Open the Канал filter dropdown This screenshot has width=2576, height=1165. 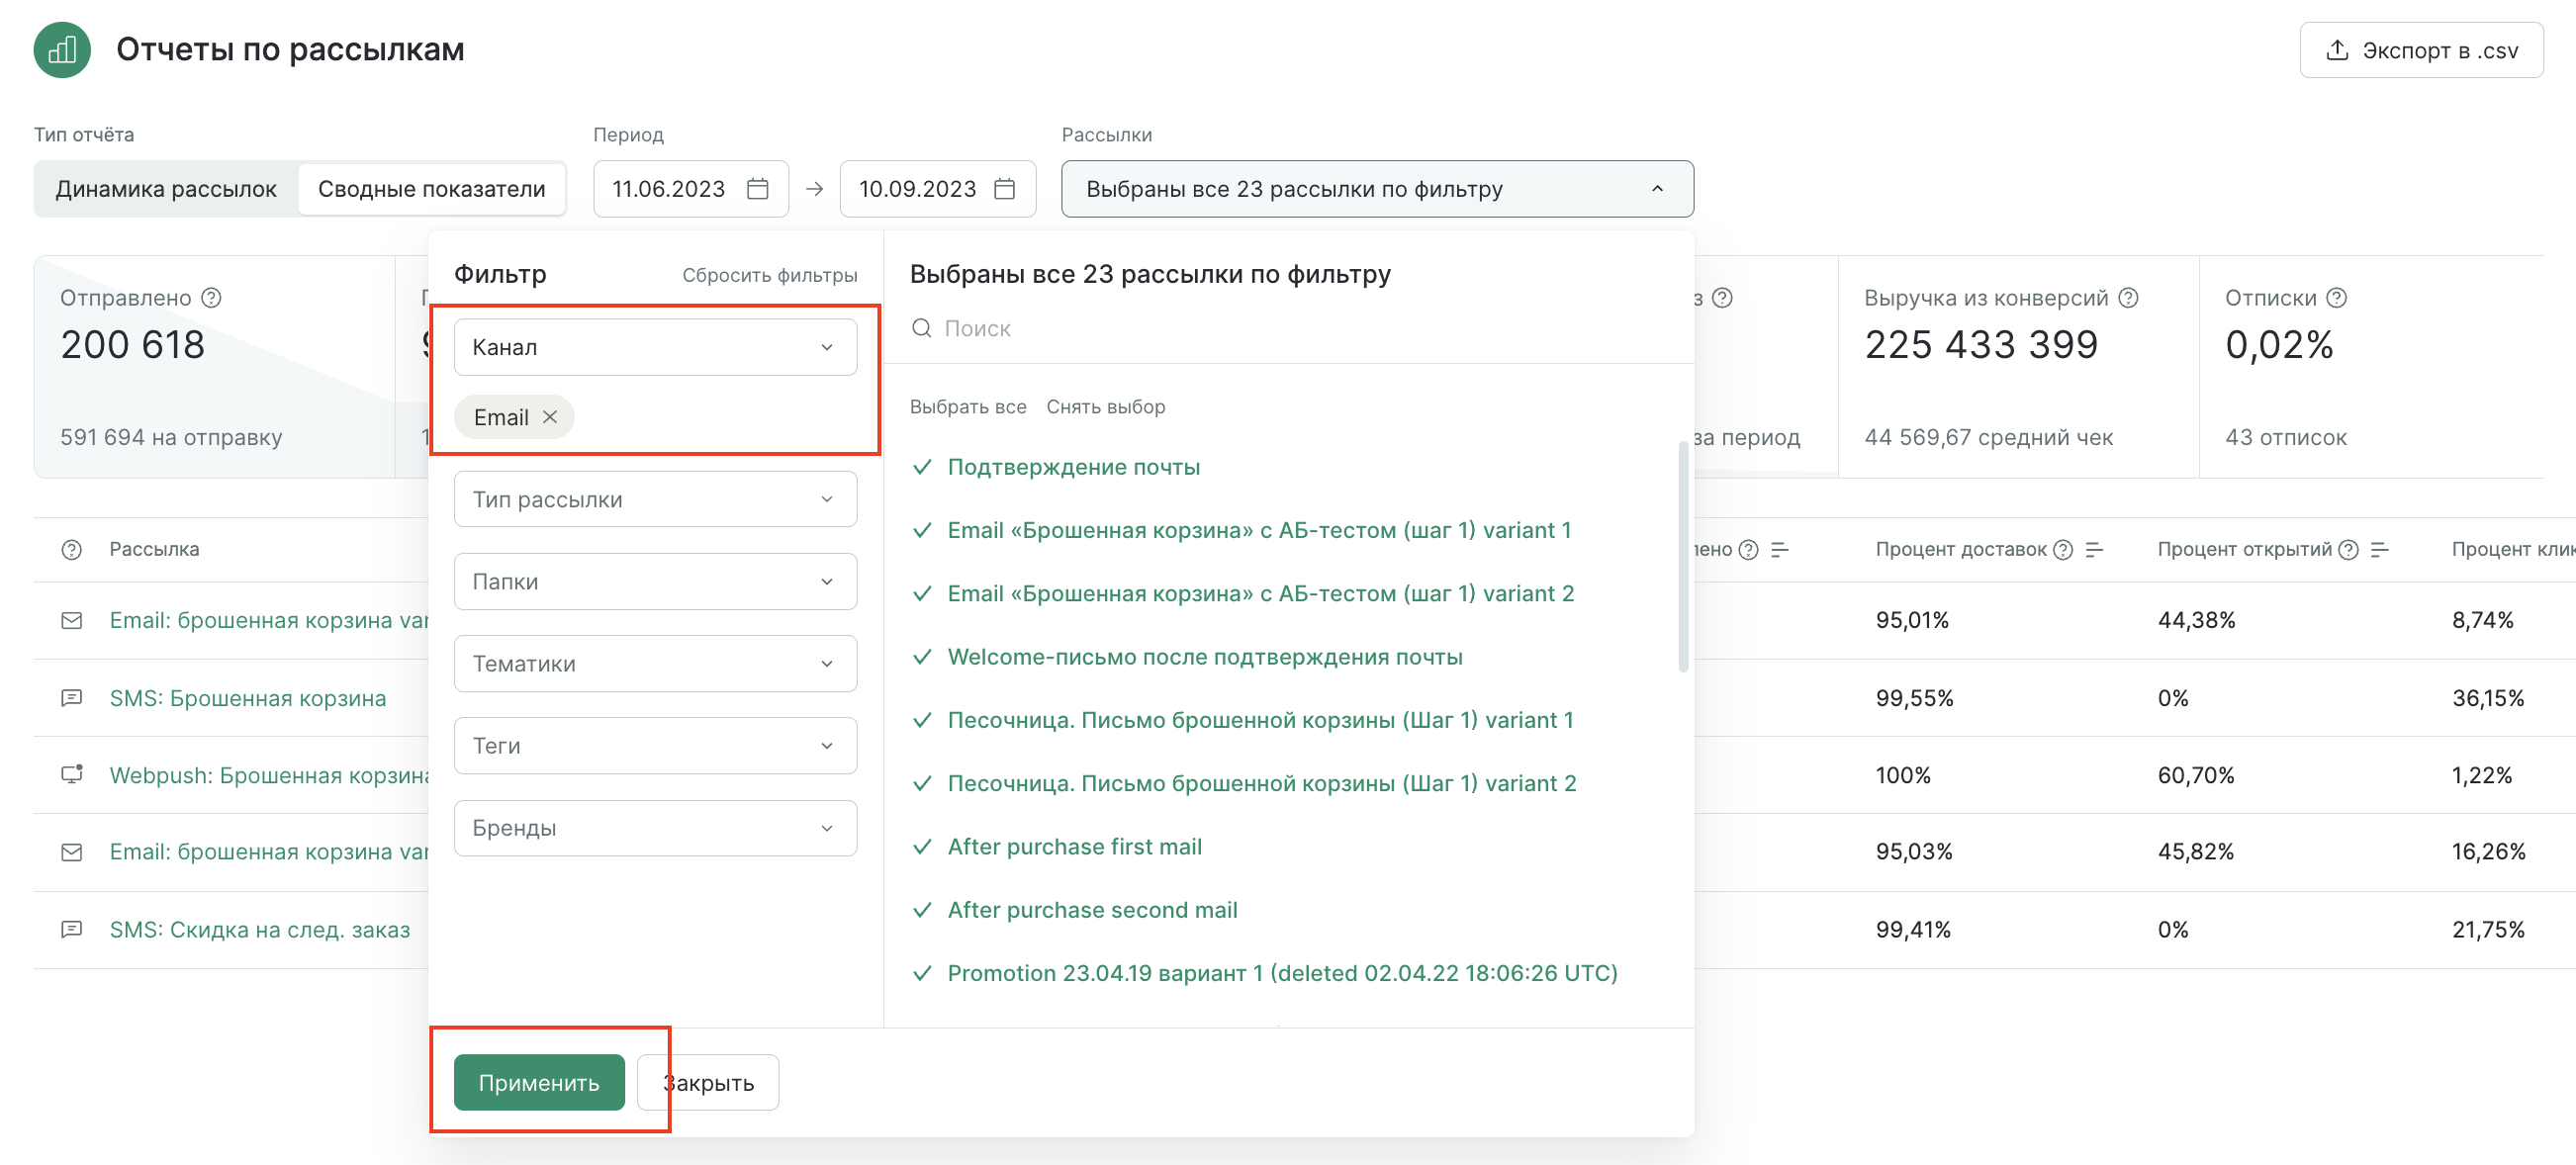pyautogui.click(x=655, y=347)
